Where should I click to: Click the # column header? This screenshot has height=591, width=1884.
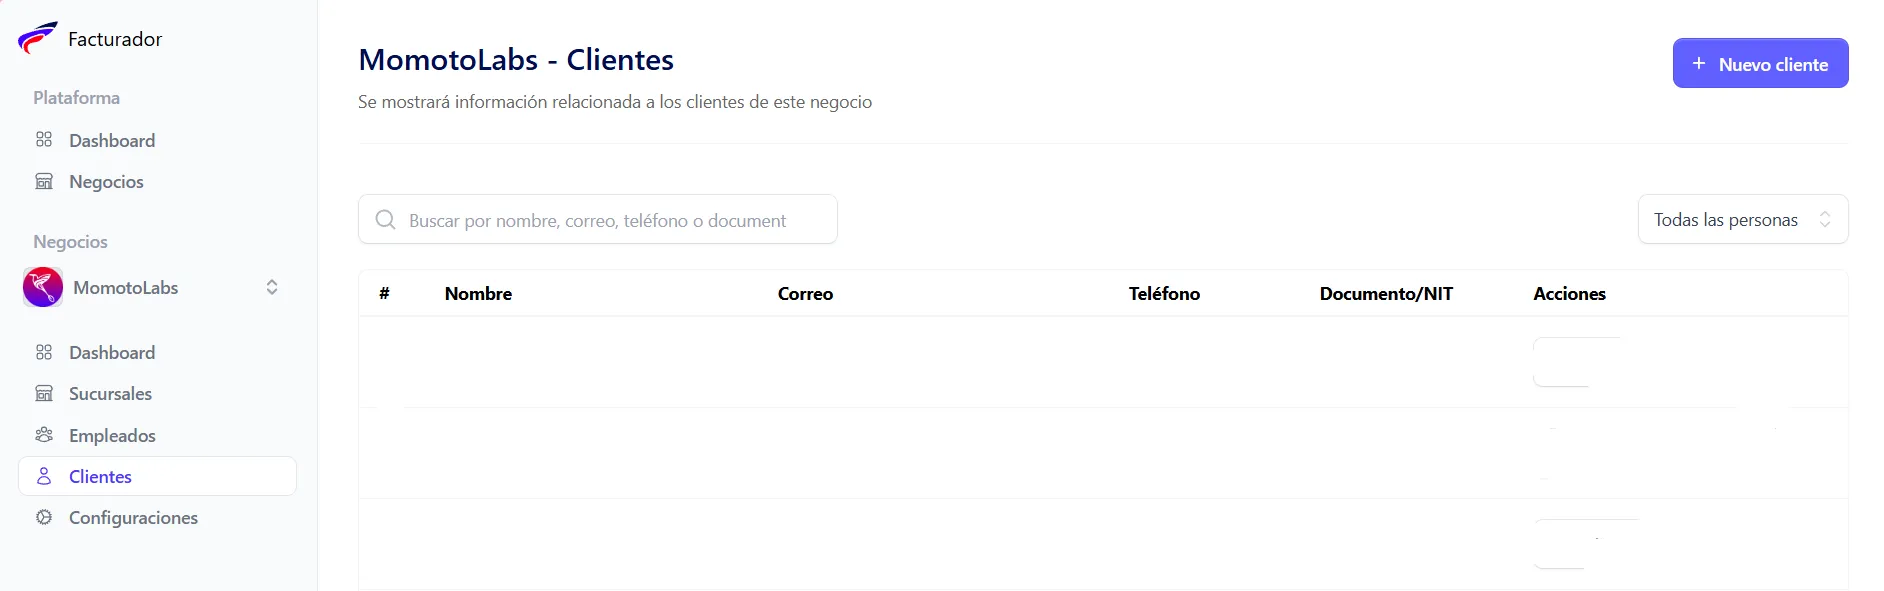click(x=384, y=293)
